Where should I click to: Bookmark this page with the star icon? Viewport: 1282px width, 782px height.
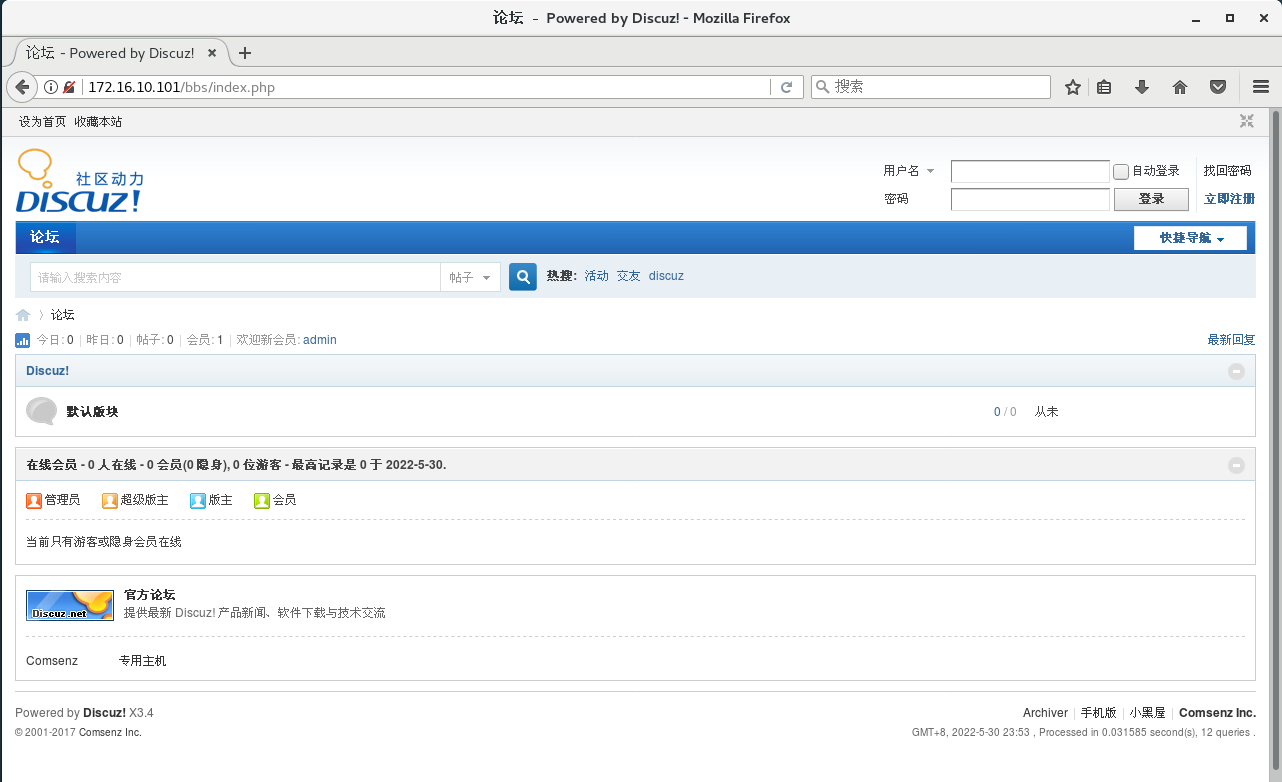click(1073, 87)
